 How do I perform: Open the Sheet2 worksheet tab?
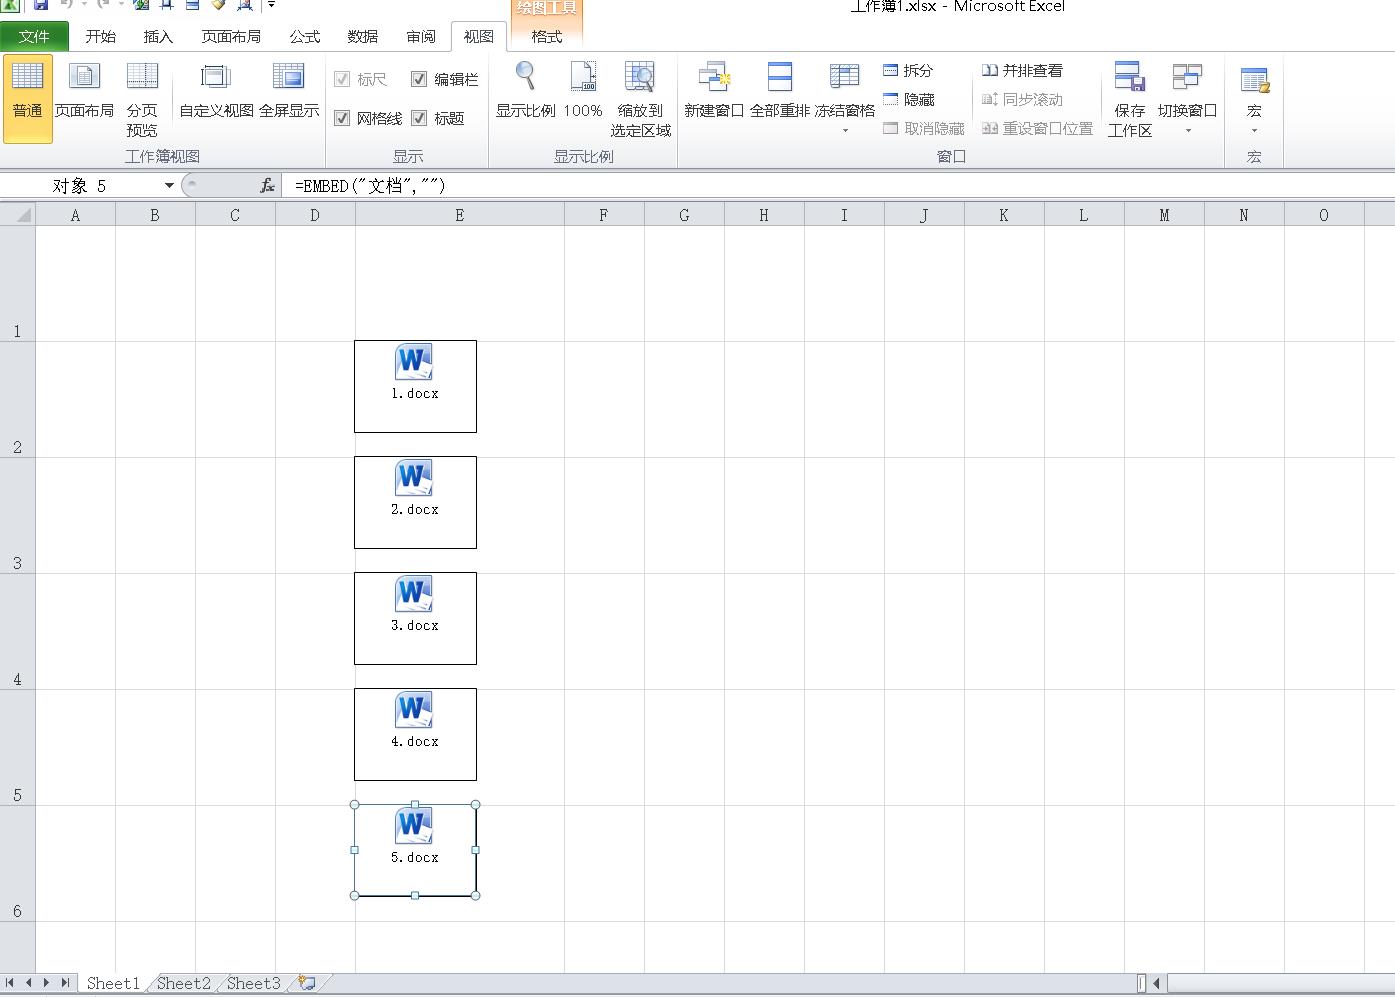click(x=184, y=983)
